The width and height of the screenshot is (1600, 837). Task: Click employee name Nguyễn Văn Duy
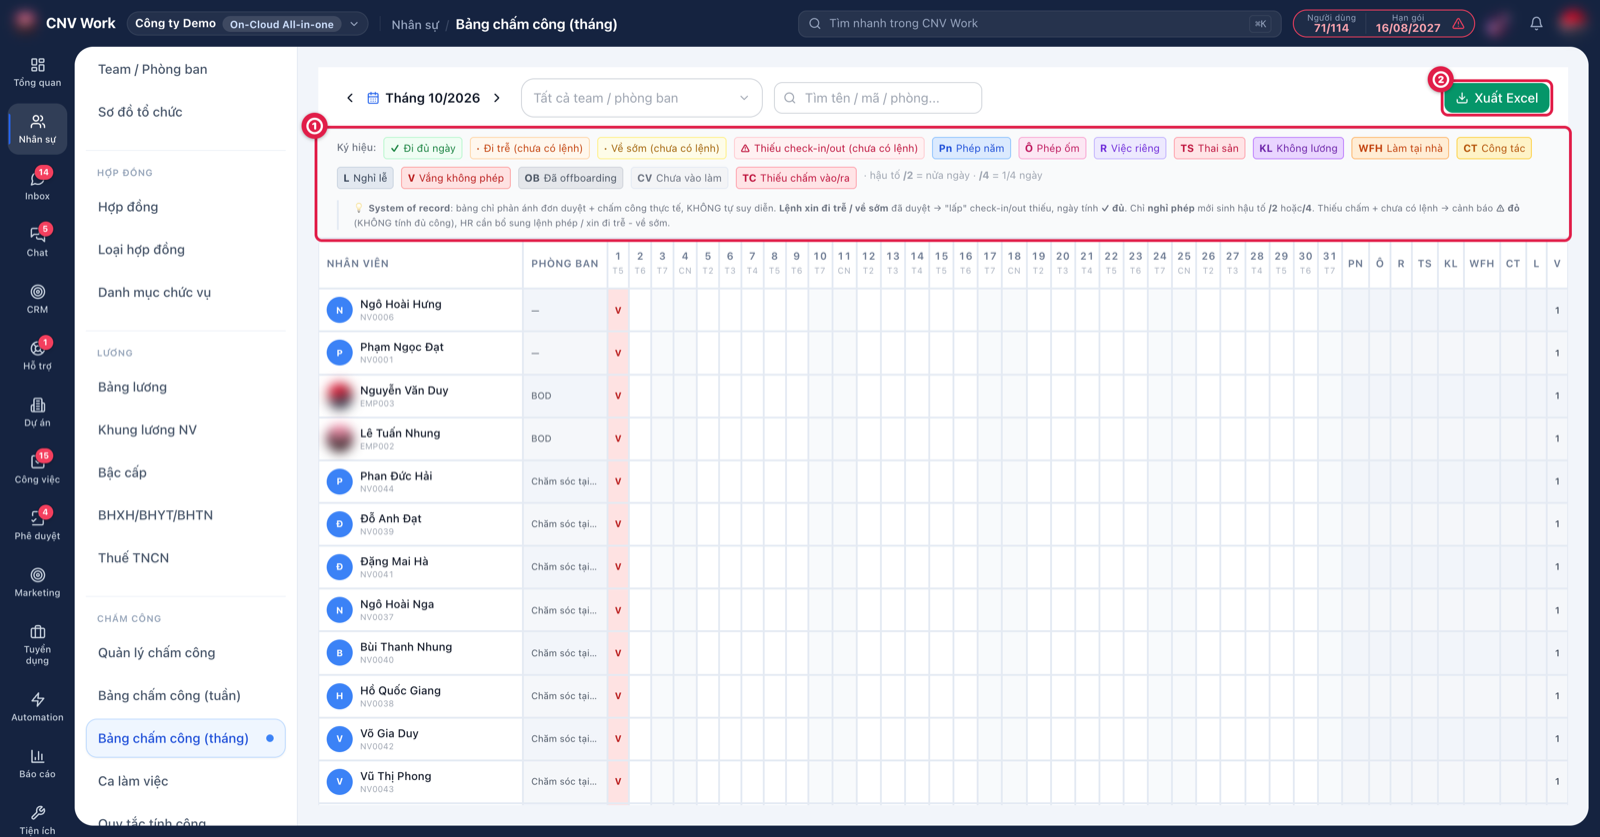point(404,390)
